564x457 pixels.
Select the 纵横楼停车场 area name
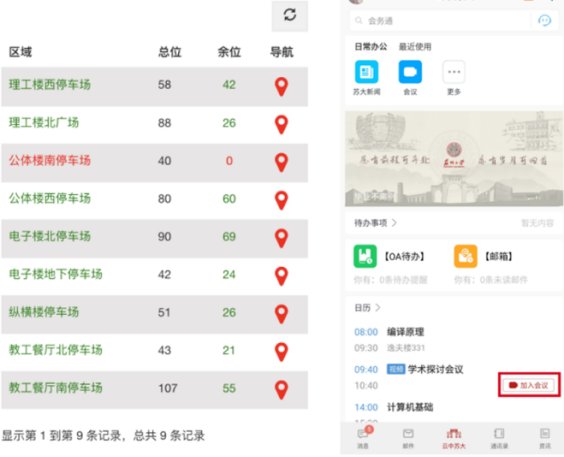click(x=44, y=312)
